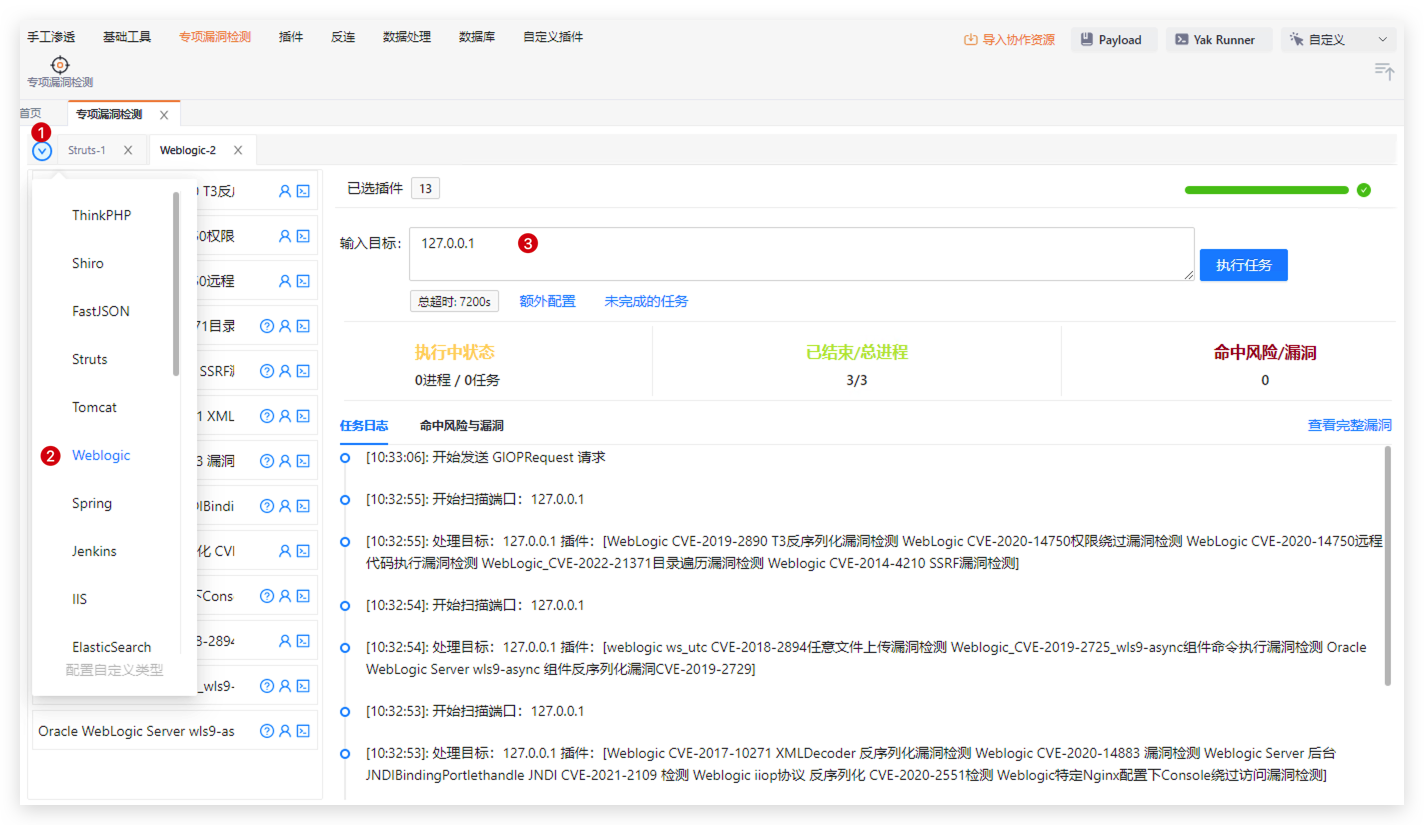Open the 查看完整漏洞 link
Screen dimensions: 1424x825
tap(1349, 426)
